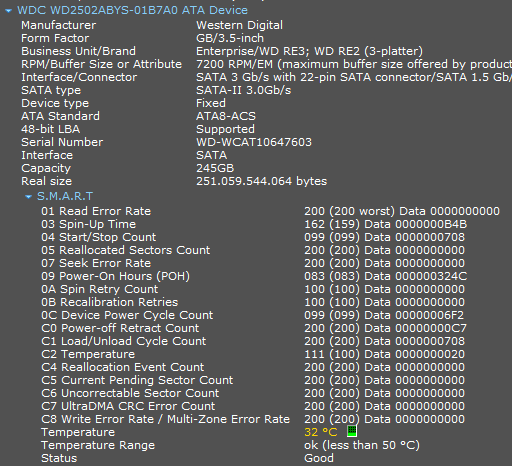Click the 32 °C temperature value
This screenshot has height=466, width=512.
321,432
